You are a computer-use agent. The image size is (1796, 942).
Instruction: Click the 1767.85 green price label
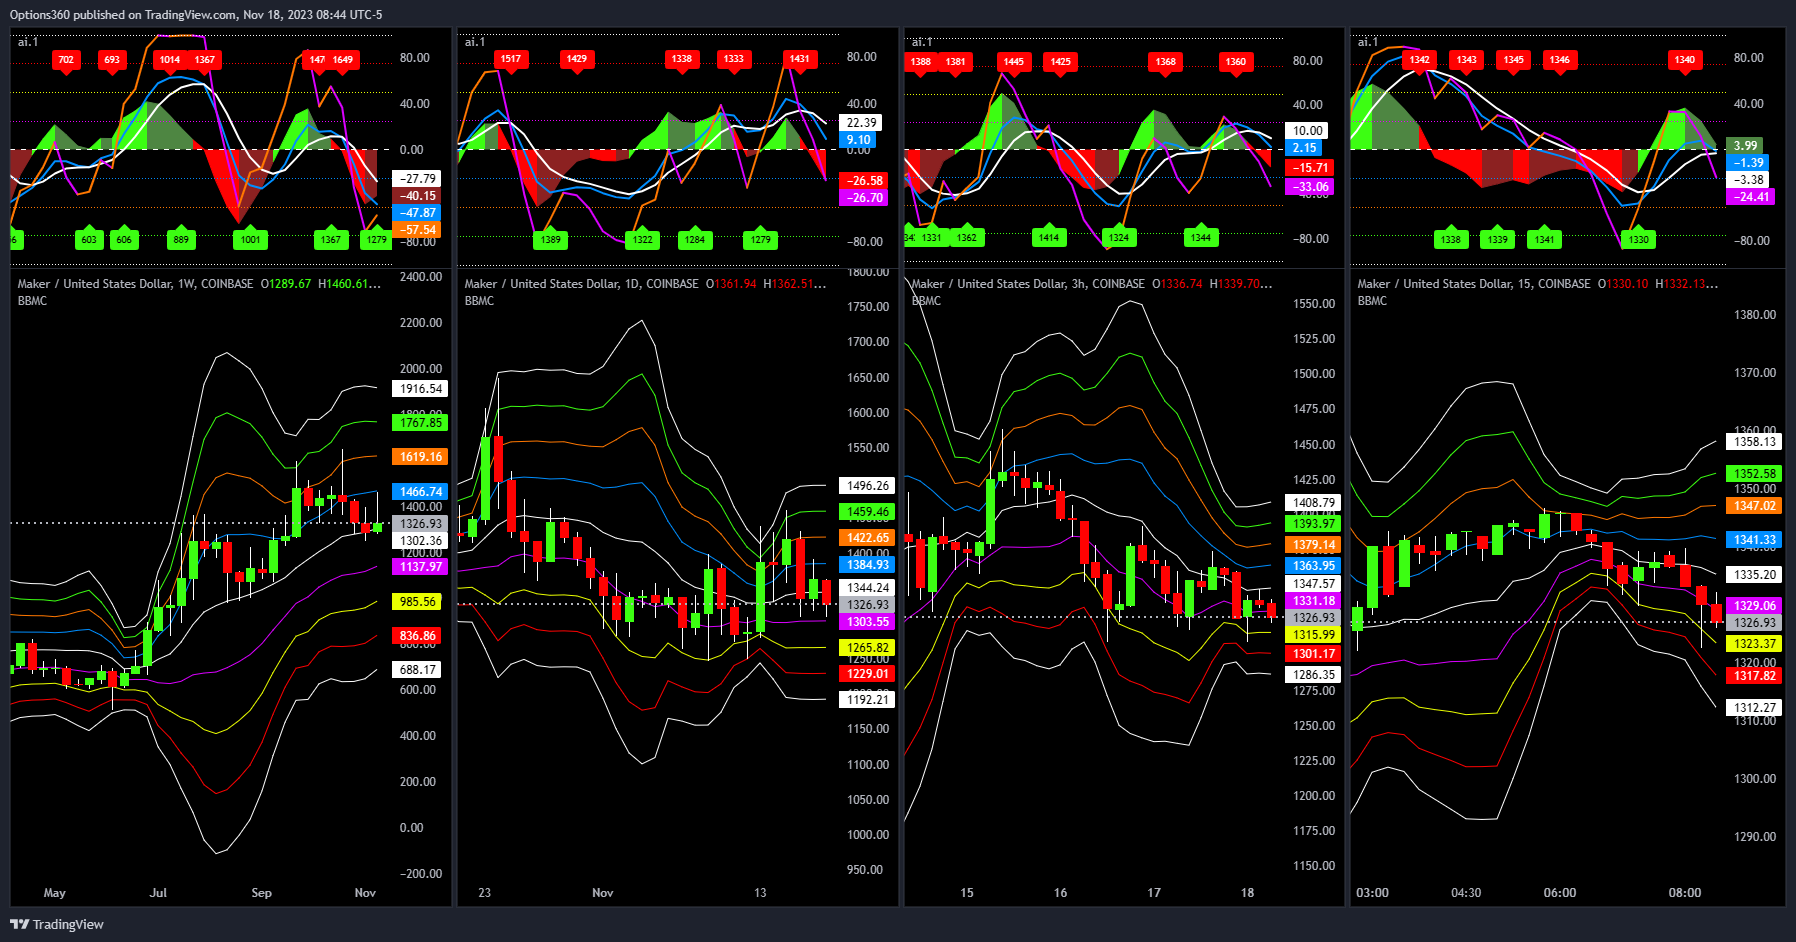pos(421,423)
